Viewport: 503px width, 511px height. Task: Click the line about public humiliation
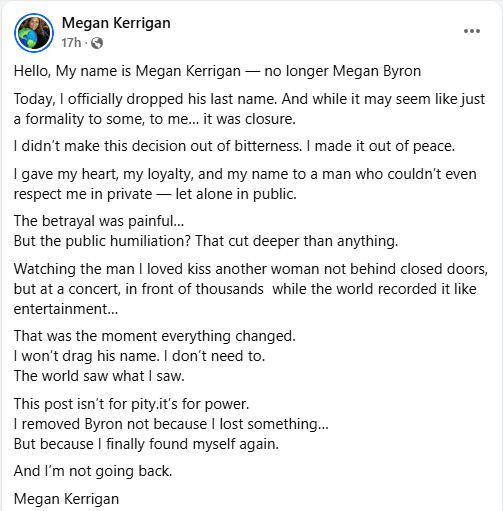[x=206, y=241]
